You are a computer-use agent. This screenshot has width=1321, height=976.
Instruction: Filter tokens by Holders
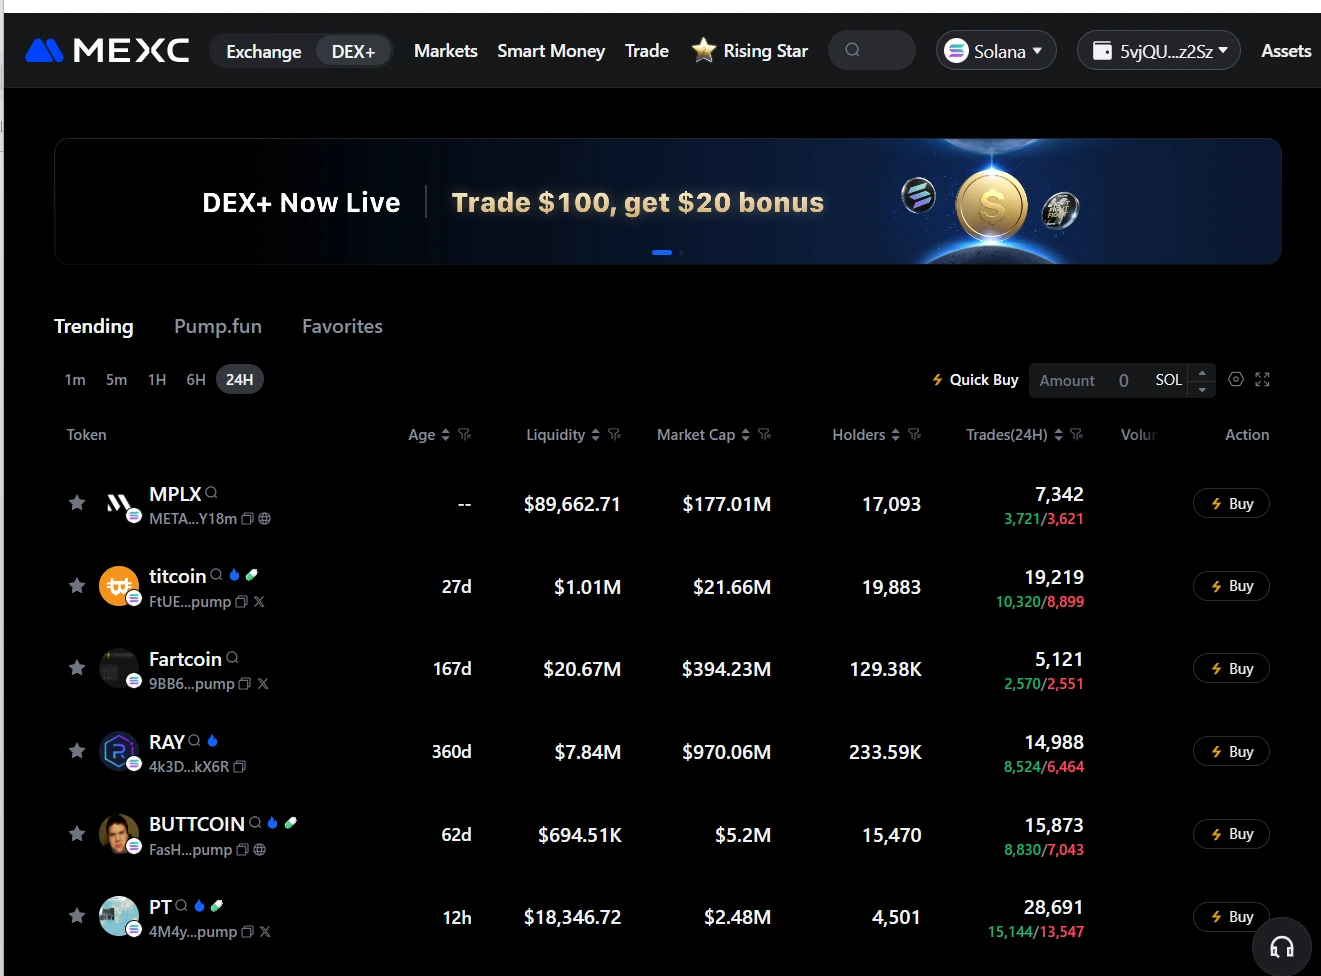tap(914, 434)
